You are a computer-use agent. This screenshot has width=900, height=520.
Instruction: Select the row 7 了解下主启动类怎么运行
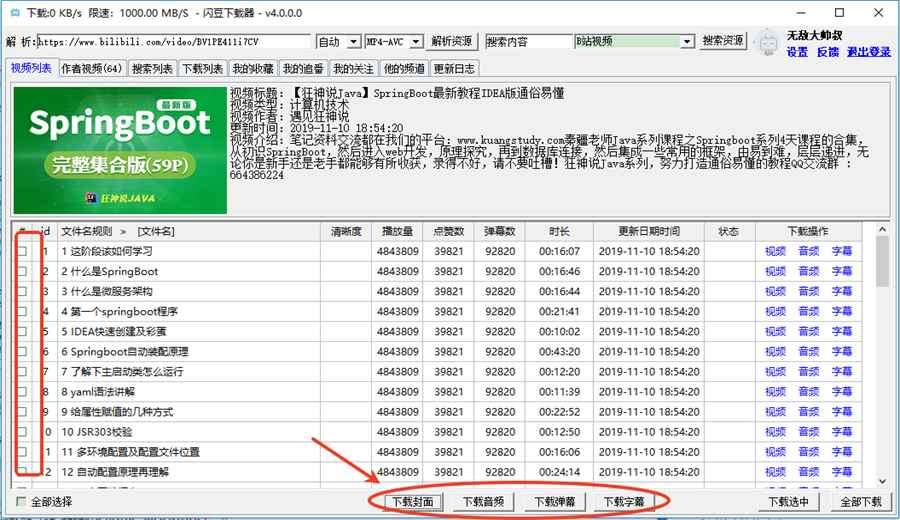point(437,372)
